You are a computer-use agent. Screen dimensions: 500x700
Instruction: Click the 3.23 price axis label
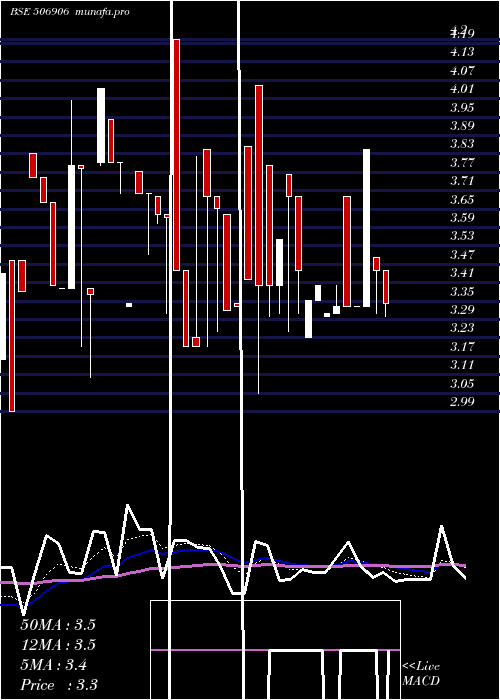point(462,328)
